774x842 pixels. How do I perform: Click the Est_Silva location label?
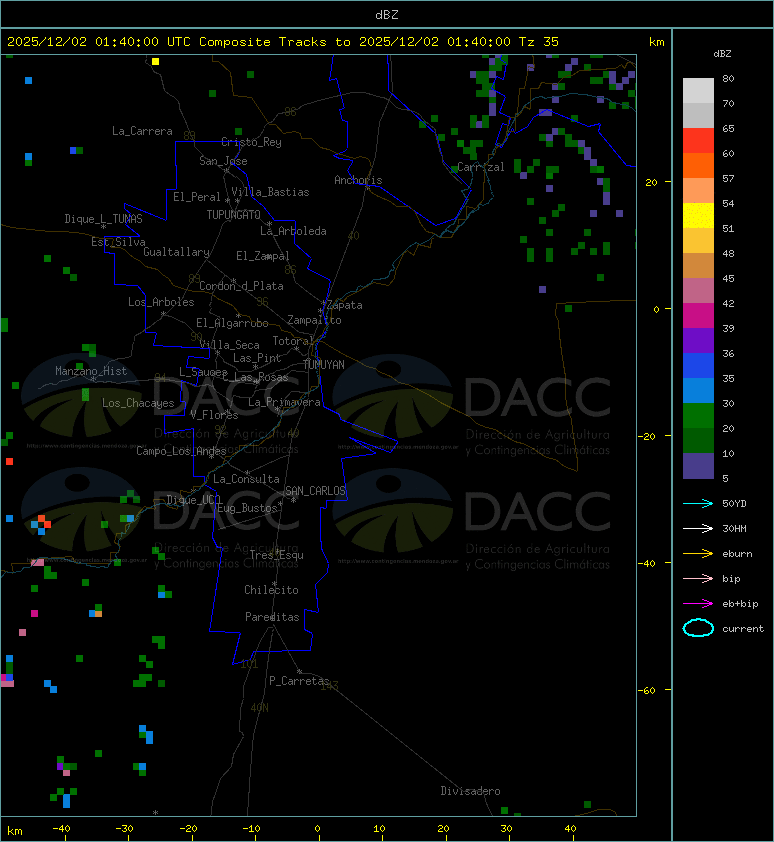pos(118,242)
